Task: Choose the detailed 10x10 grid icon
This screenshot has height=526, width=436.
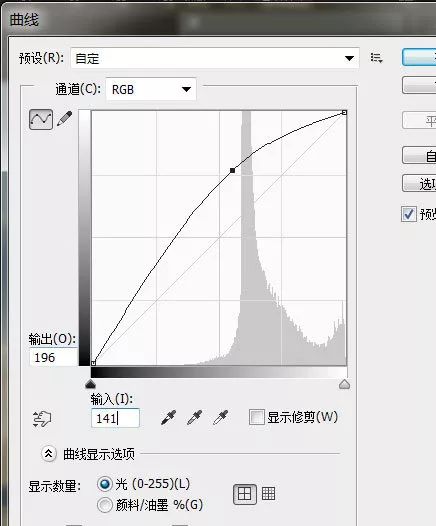Action: (x=268, y=494)
